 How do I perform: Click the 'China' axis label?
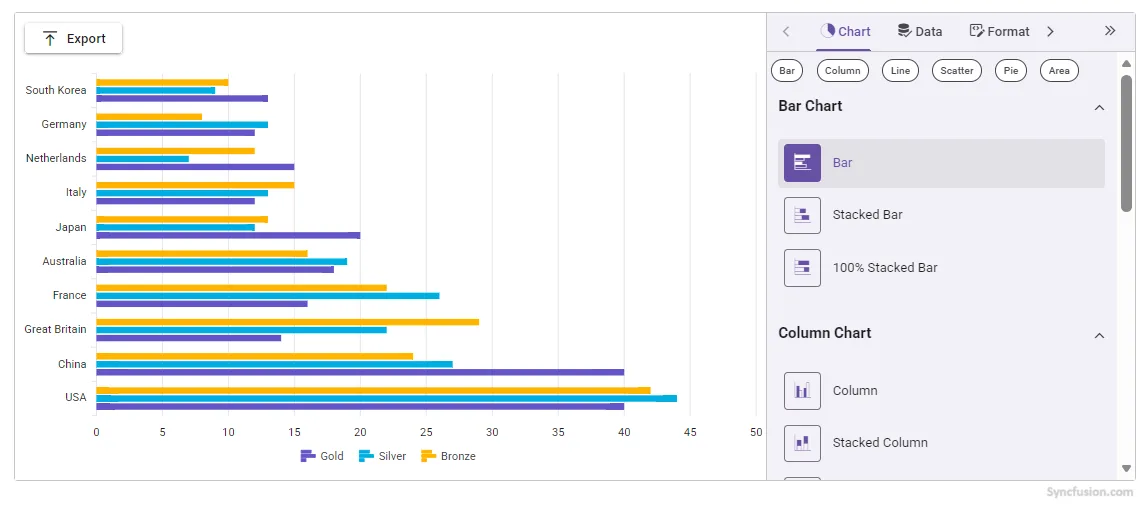72,364
